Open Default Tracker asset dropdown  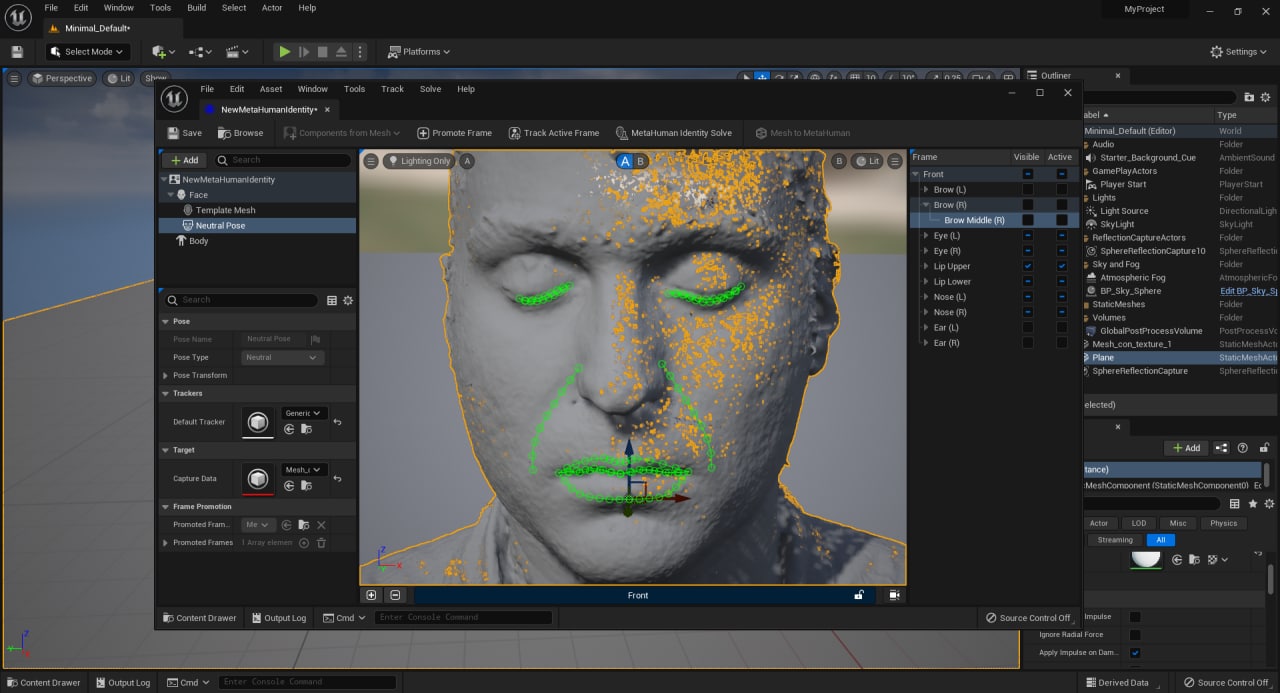304,413
